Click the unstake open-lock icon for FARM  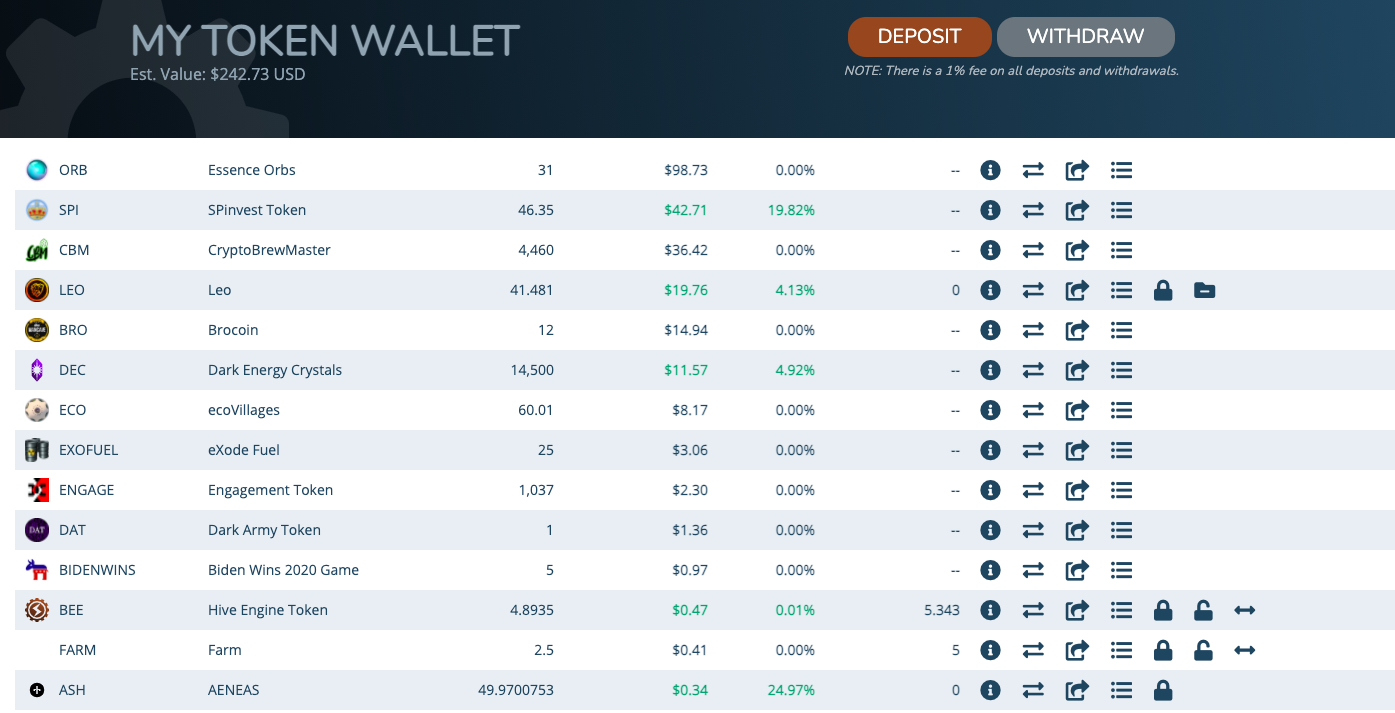[1204, 650]
